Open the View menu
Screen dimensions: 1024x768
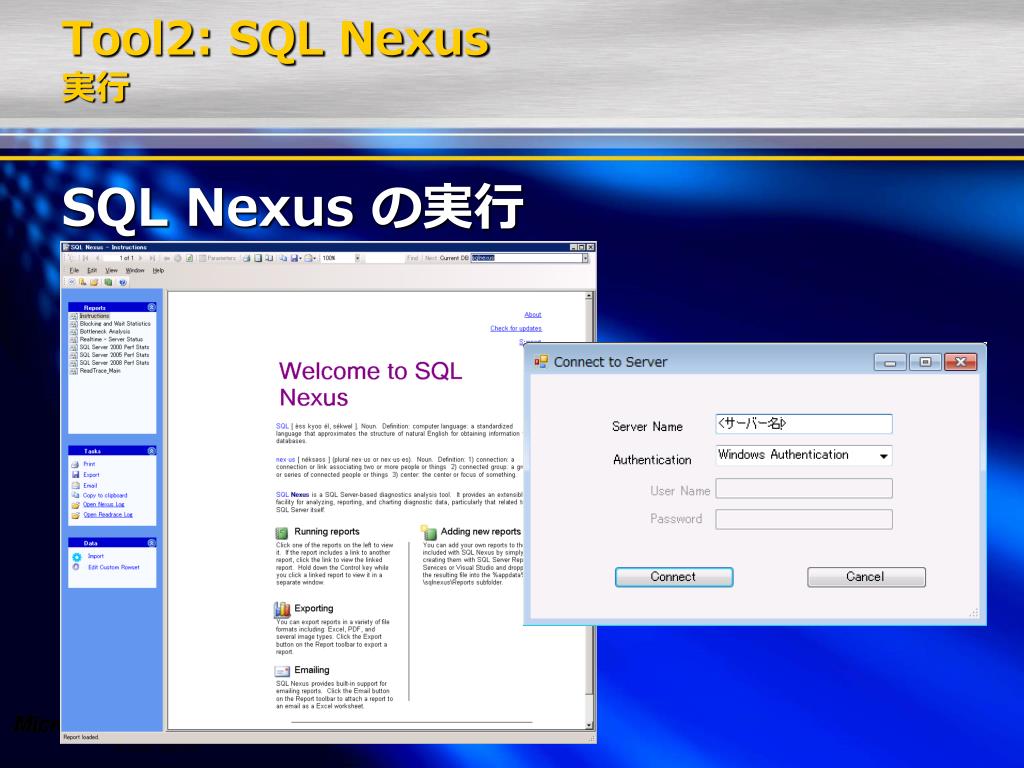tap(111, 270)
